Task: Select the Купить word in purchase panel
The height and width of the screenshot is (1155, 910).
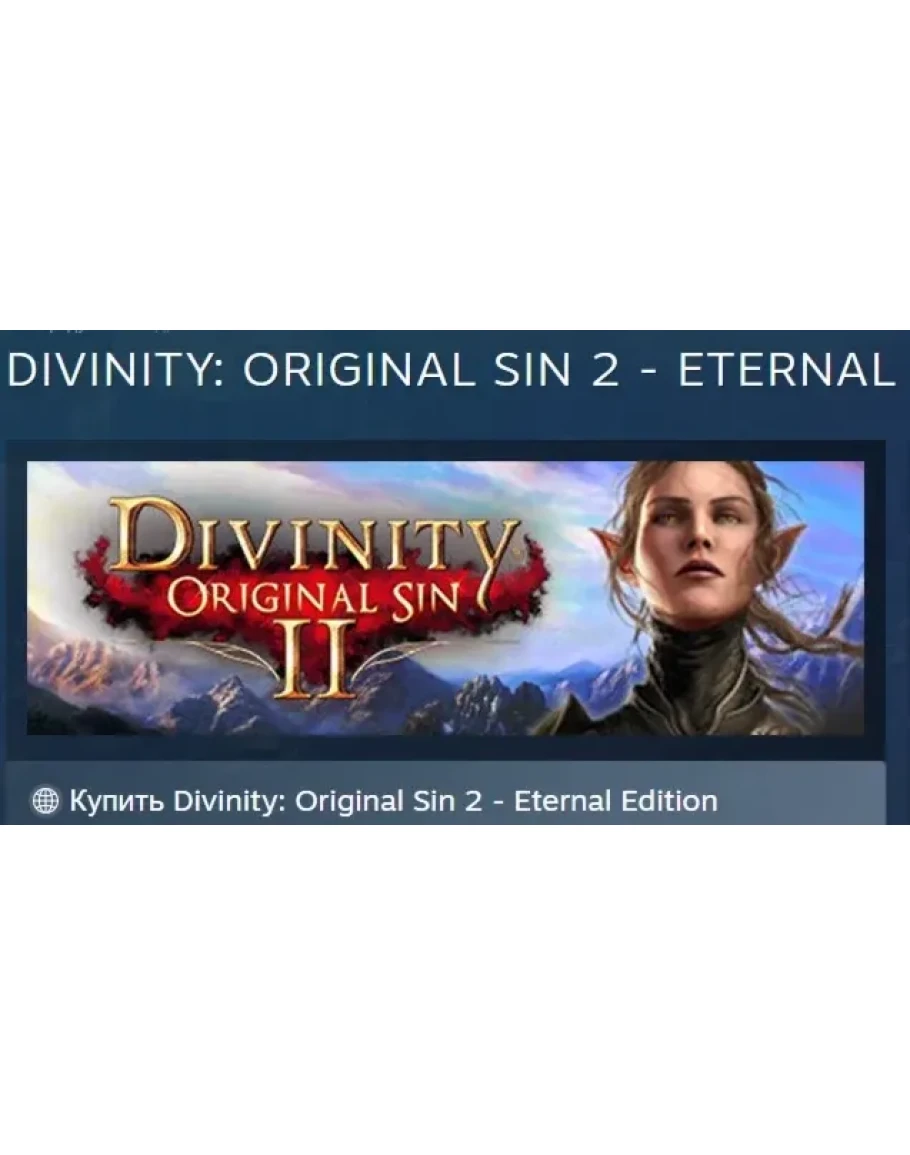Action: point(116,801)
